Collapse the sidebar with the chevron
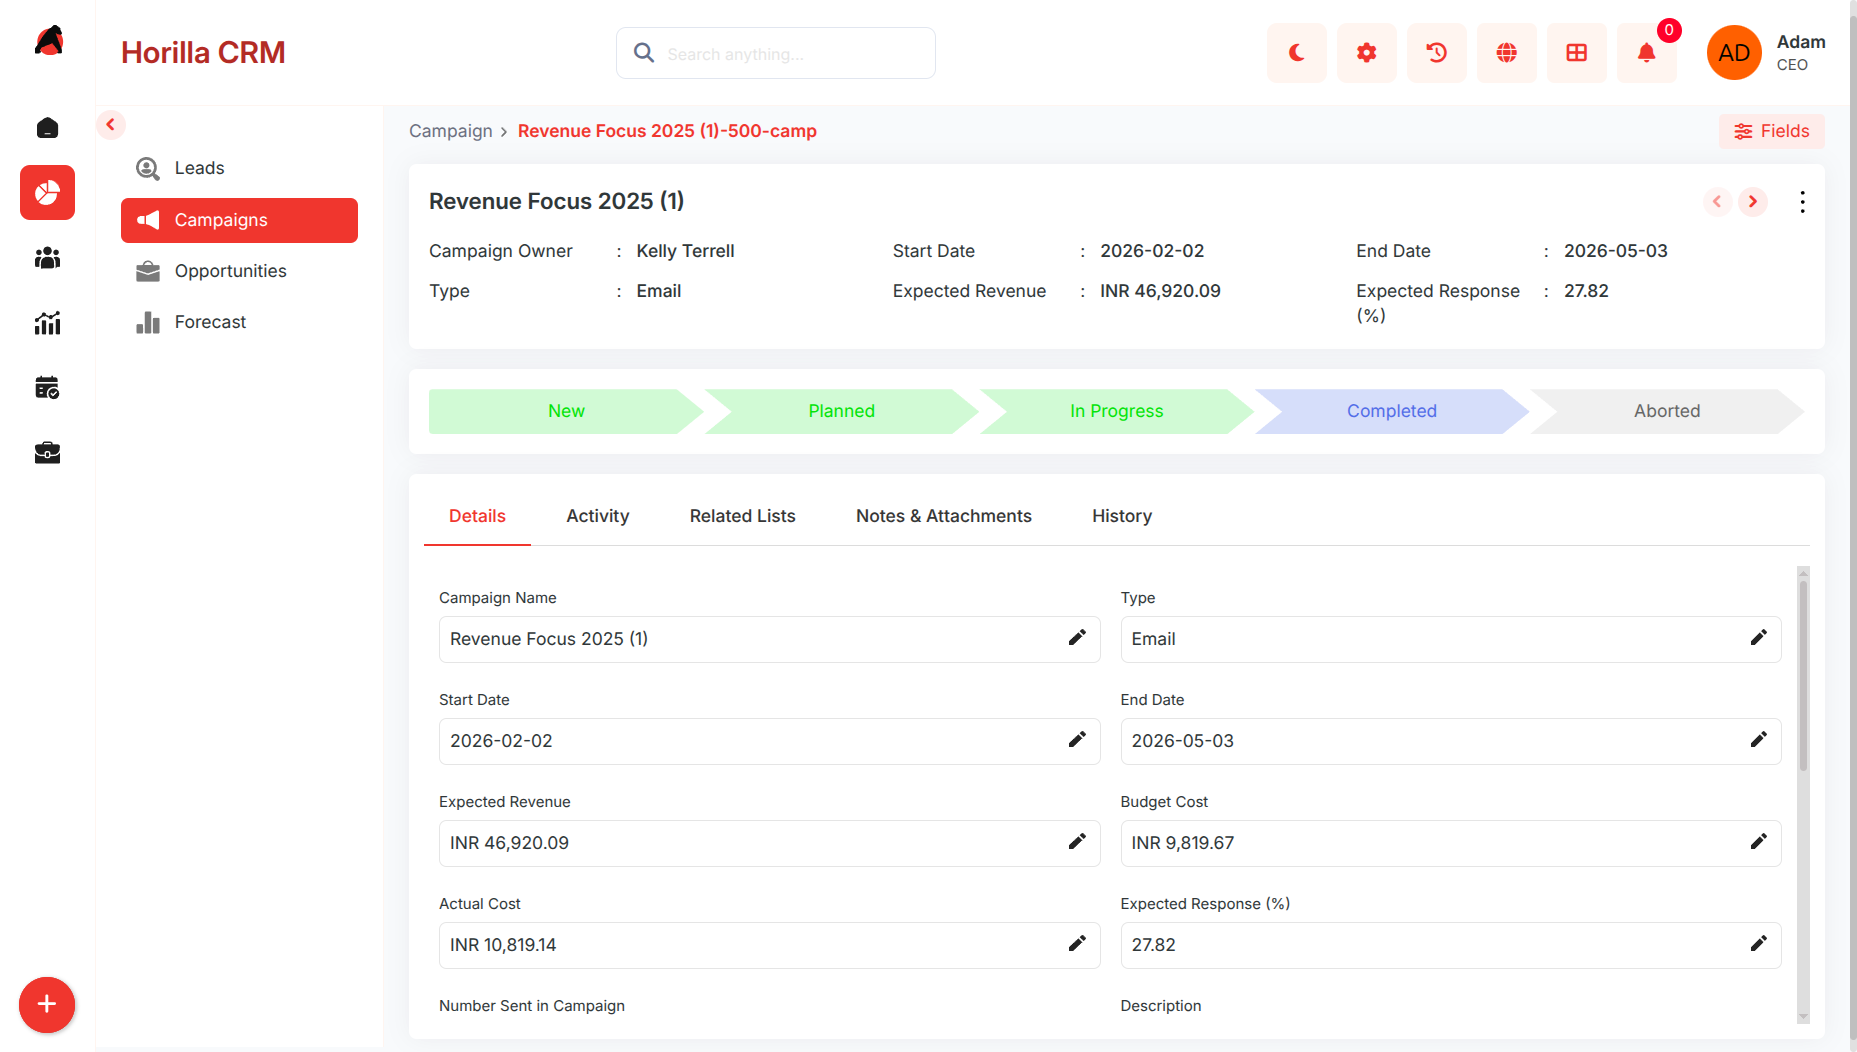 pyautogui.click(x=111, y=125)
